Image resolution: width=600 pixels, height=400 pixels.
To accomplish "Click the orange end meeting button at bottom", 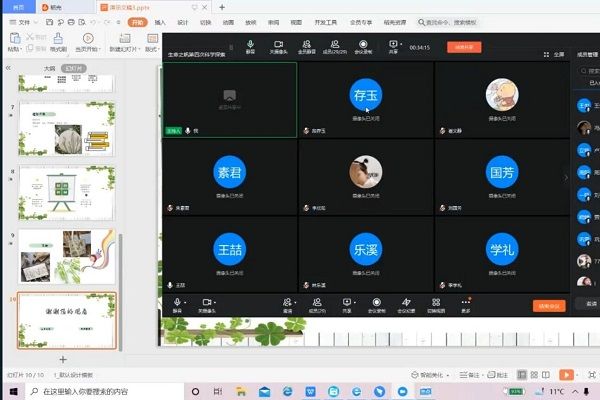I will (x=549, y=305).
